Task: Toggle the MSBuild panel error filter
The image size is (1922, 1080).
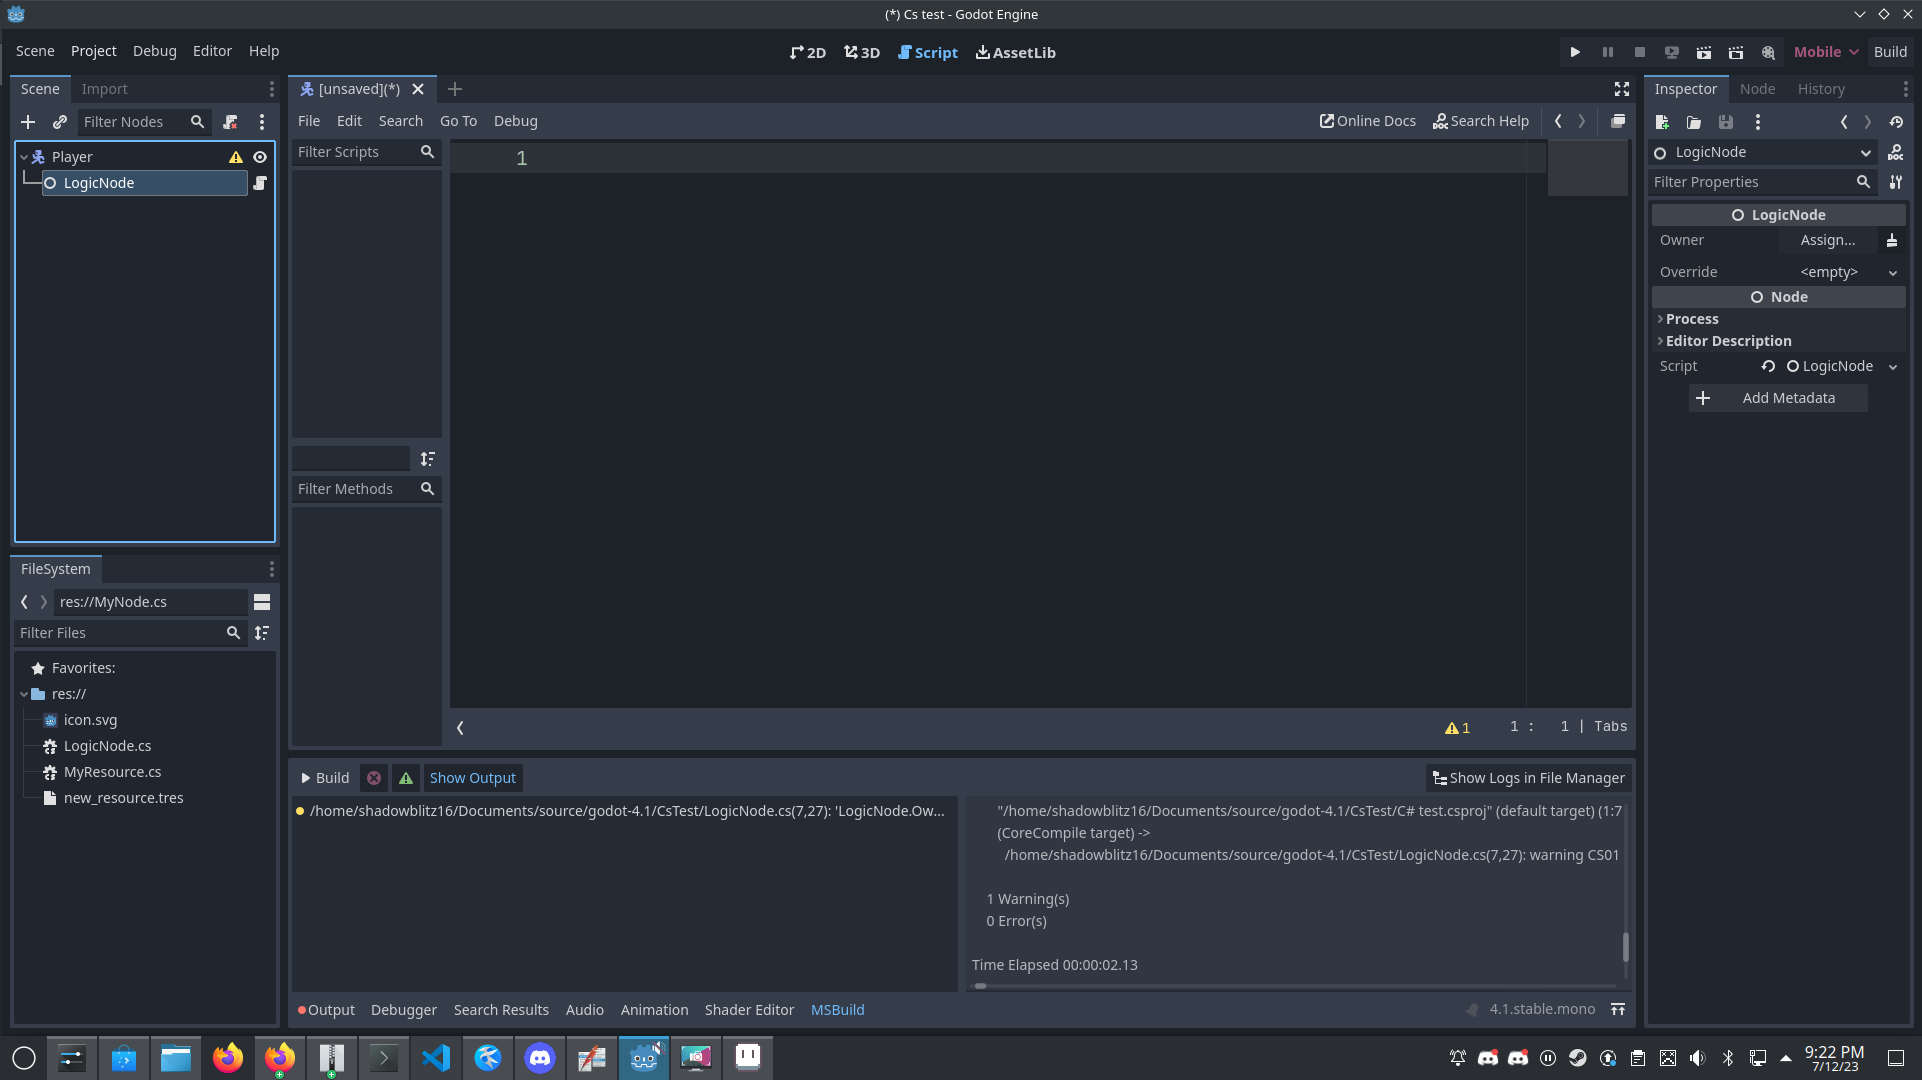Action: click(x=373, y=778)
